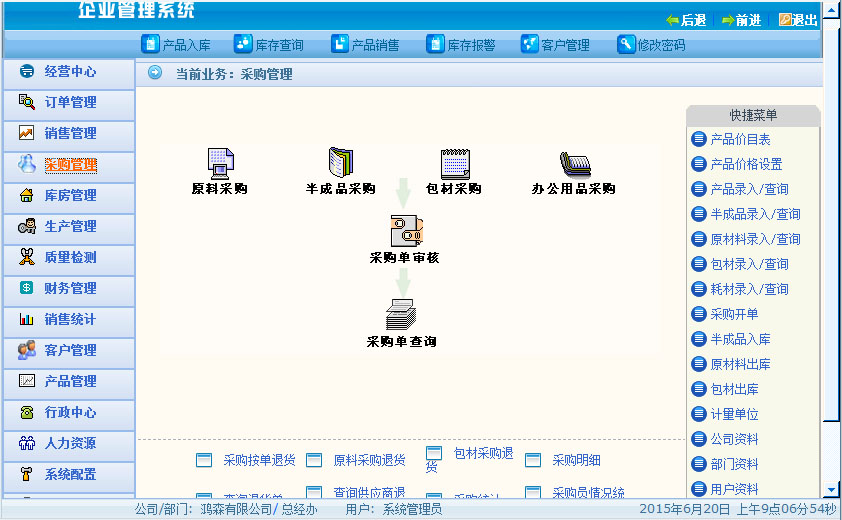Click the 退出 exit button

(x=798, y=20)
